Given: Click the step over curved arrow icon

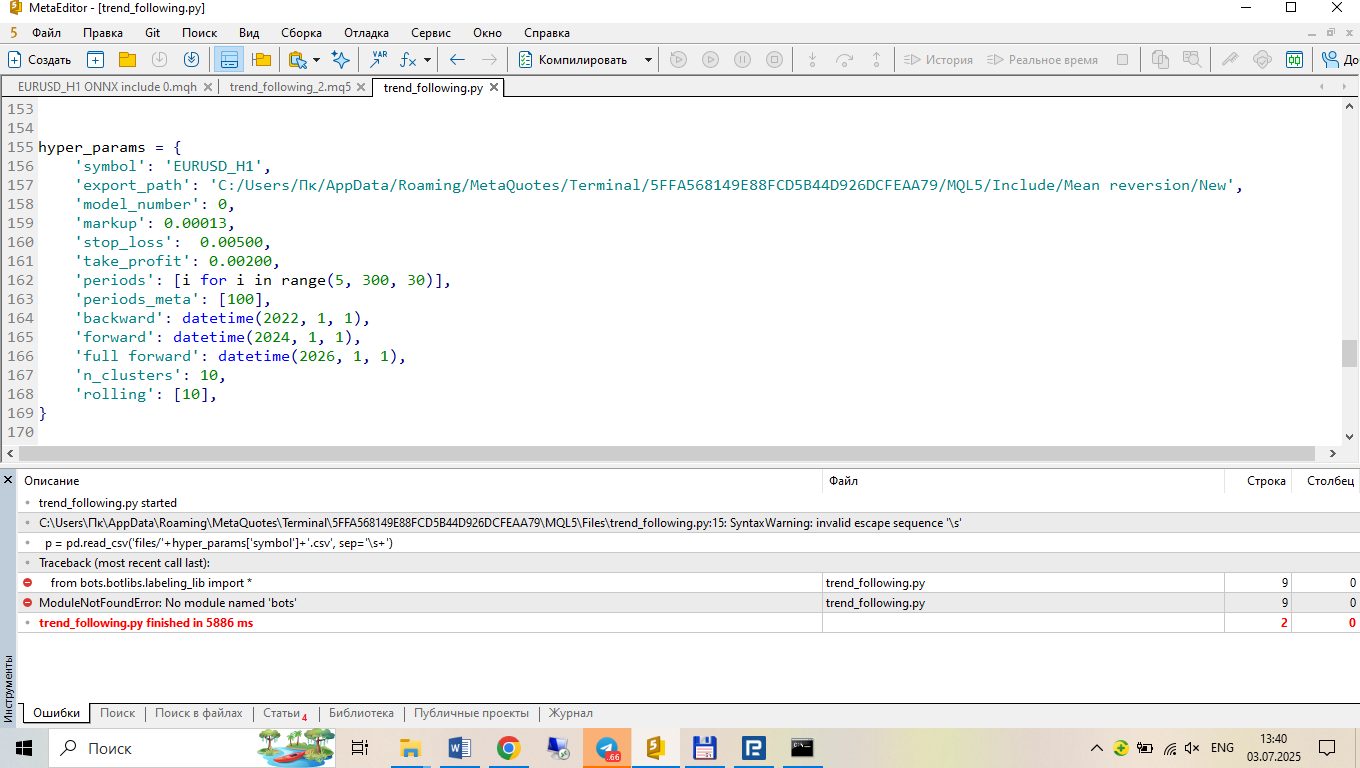Looking at the screenshot, I should click(844, 60).
